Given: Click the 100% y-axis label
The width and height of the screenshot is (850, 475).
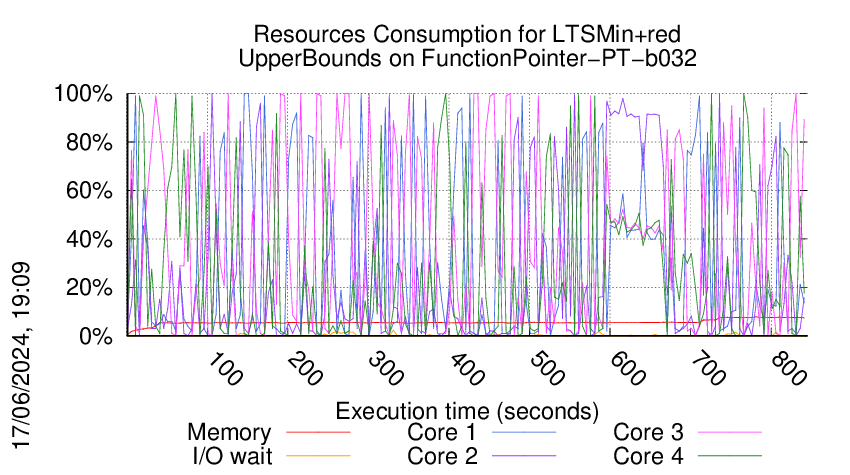Looking at the screenshot, I should [83, 94].
